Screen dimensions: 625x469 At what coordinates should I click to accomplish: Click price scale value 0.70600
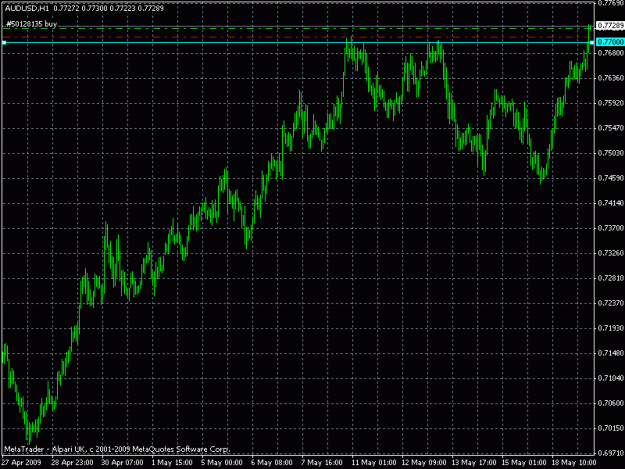611,403
